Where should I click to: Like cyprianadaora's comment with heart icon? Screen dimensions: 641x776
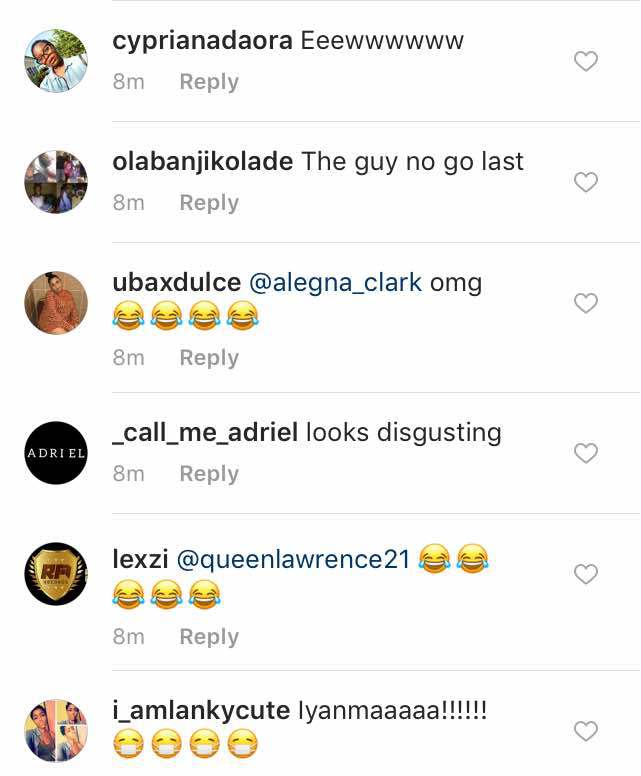(586, 61)
